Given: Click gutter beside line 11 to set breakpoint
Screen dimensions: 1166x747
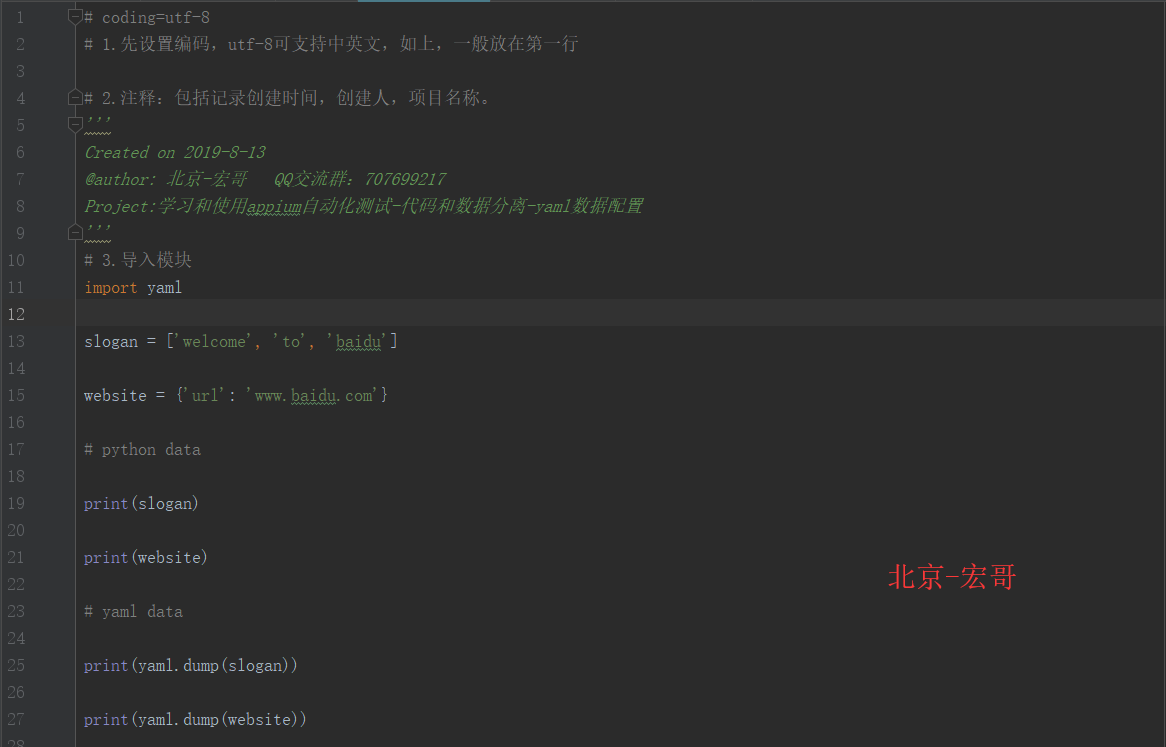Looking at the screenshot, I should pos(50,287).
